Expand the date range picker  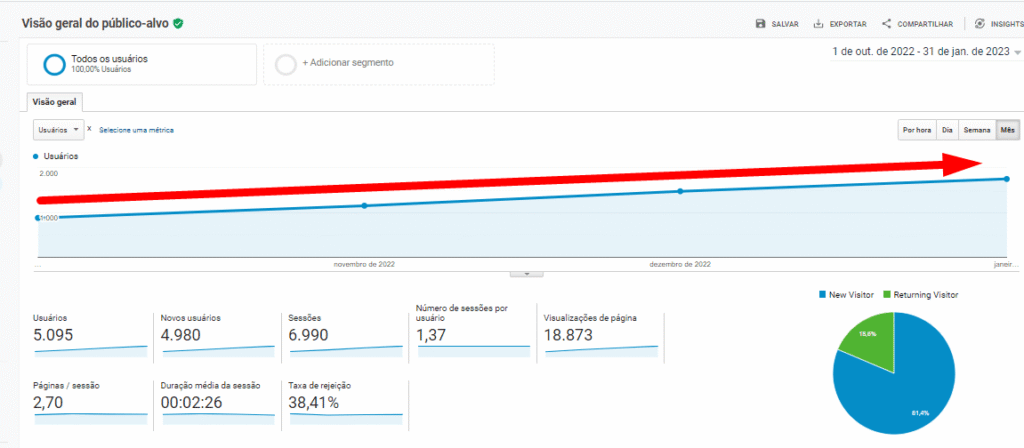coord(1017,52)
